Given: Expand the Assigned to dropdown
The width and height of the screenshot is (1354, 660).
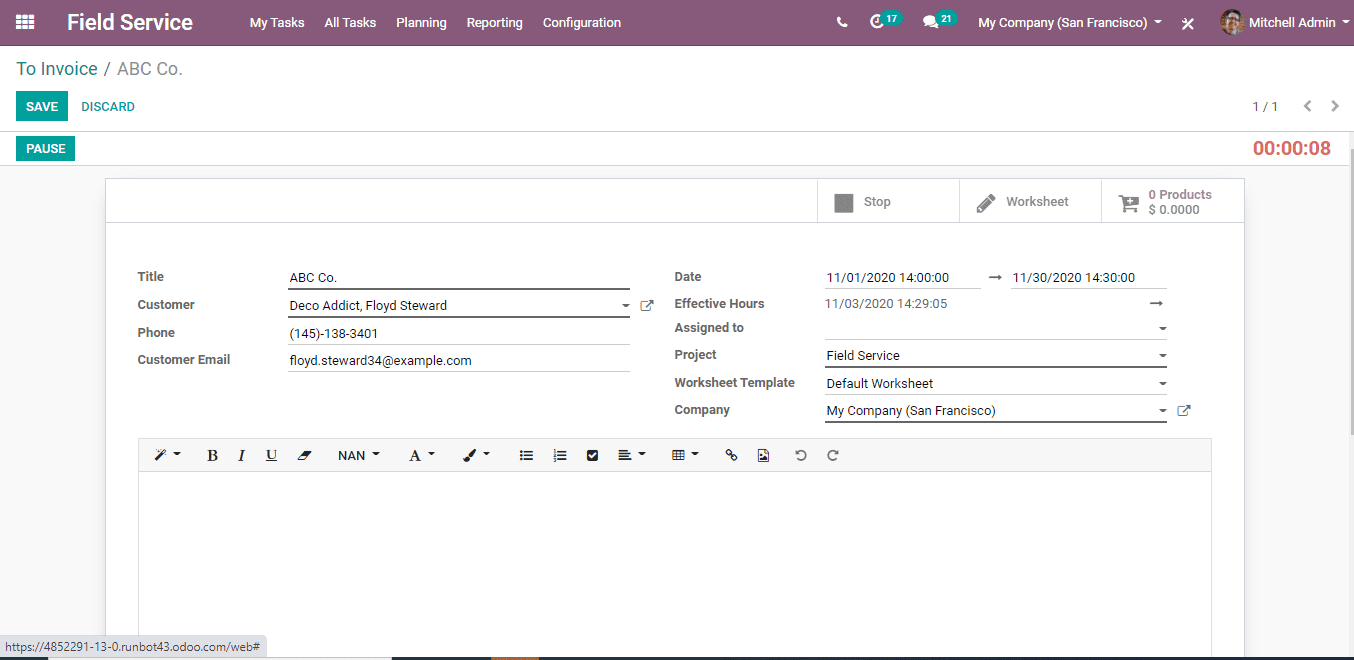Looking at the screenshot, I should coord(1162,329).
